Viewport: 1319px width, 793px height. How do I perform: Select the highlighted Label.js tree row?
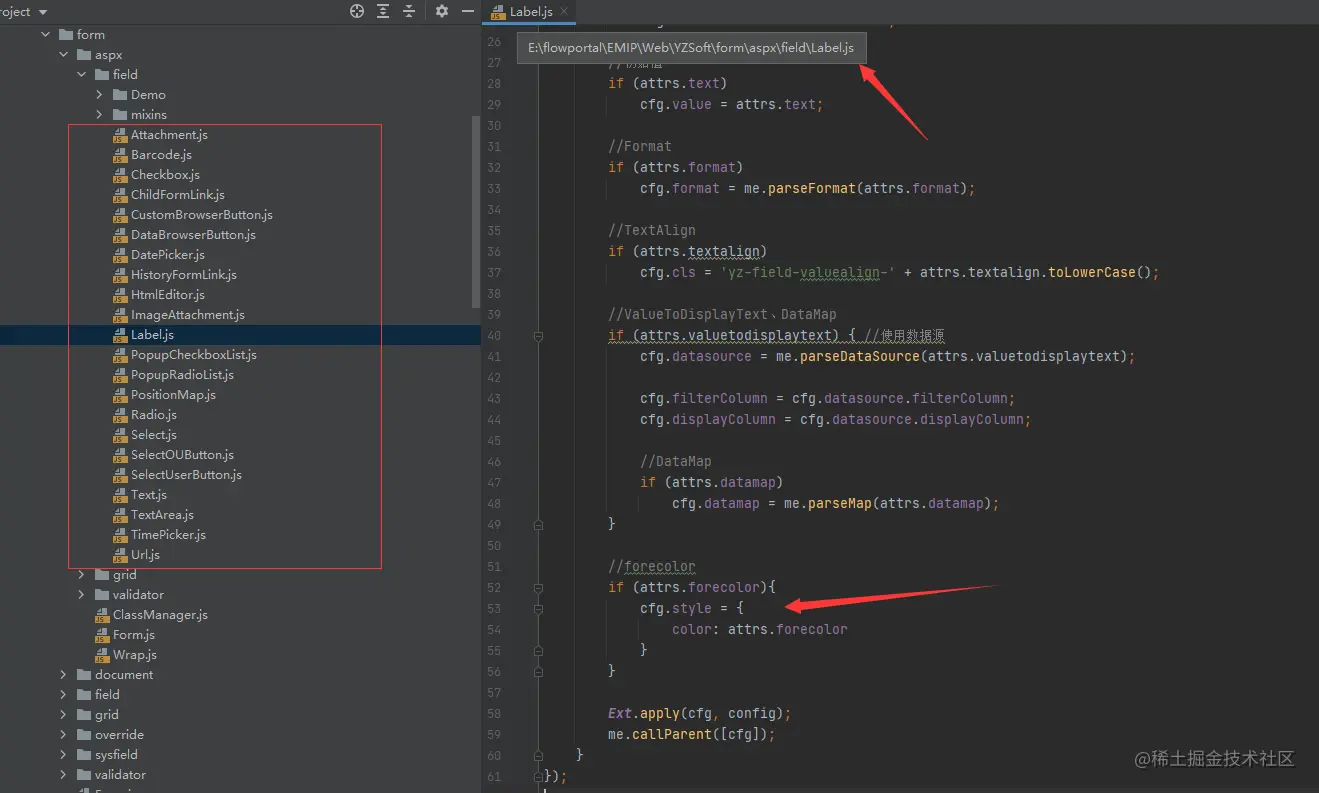pyautogui.click(x=240, y=335)
